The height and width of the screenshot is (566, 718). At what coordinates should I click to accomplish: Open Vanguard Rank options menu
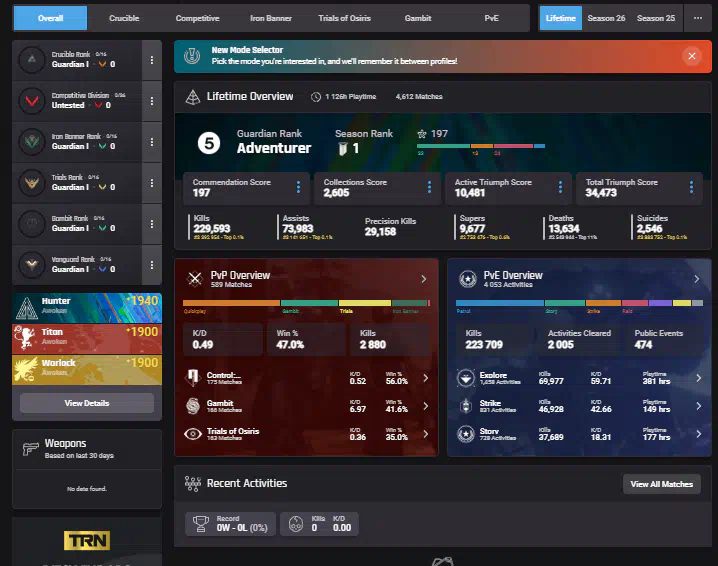pos(152,265)
